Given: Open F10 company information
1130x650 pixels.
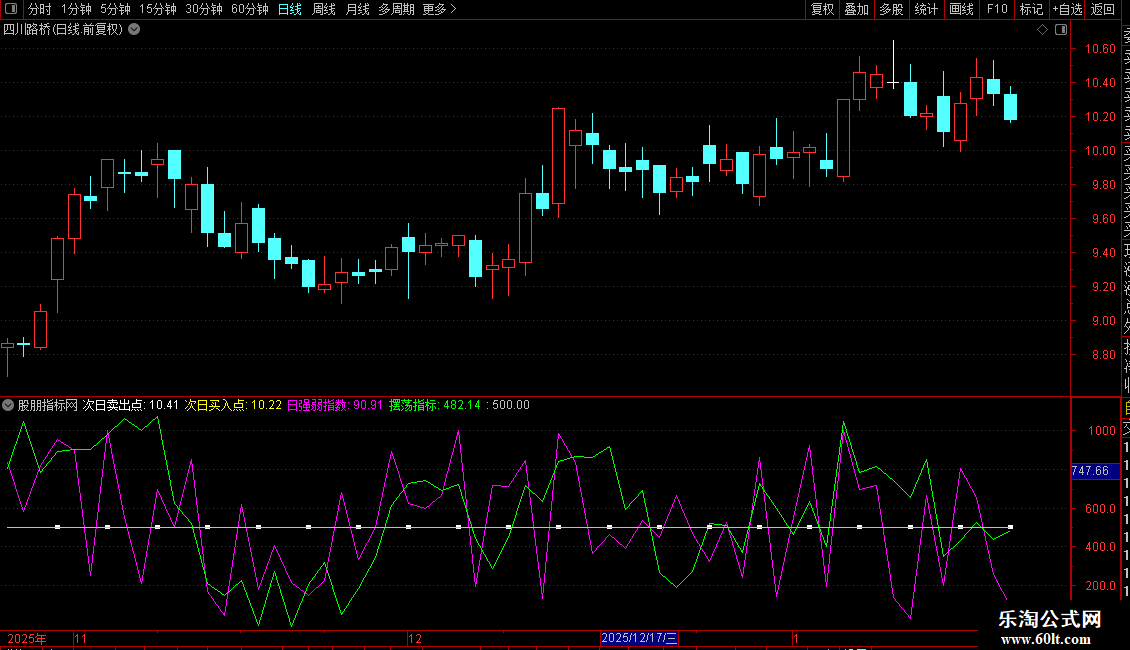Looking at the screenshot, I should [997, 9].
